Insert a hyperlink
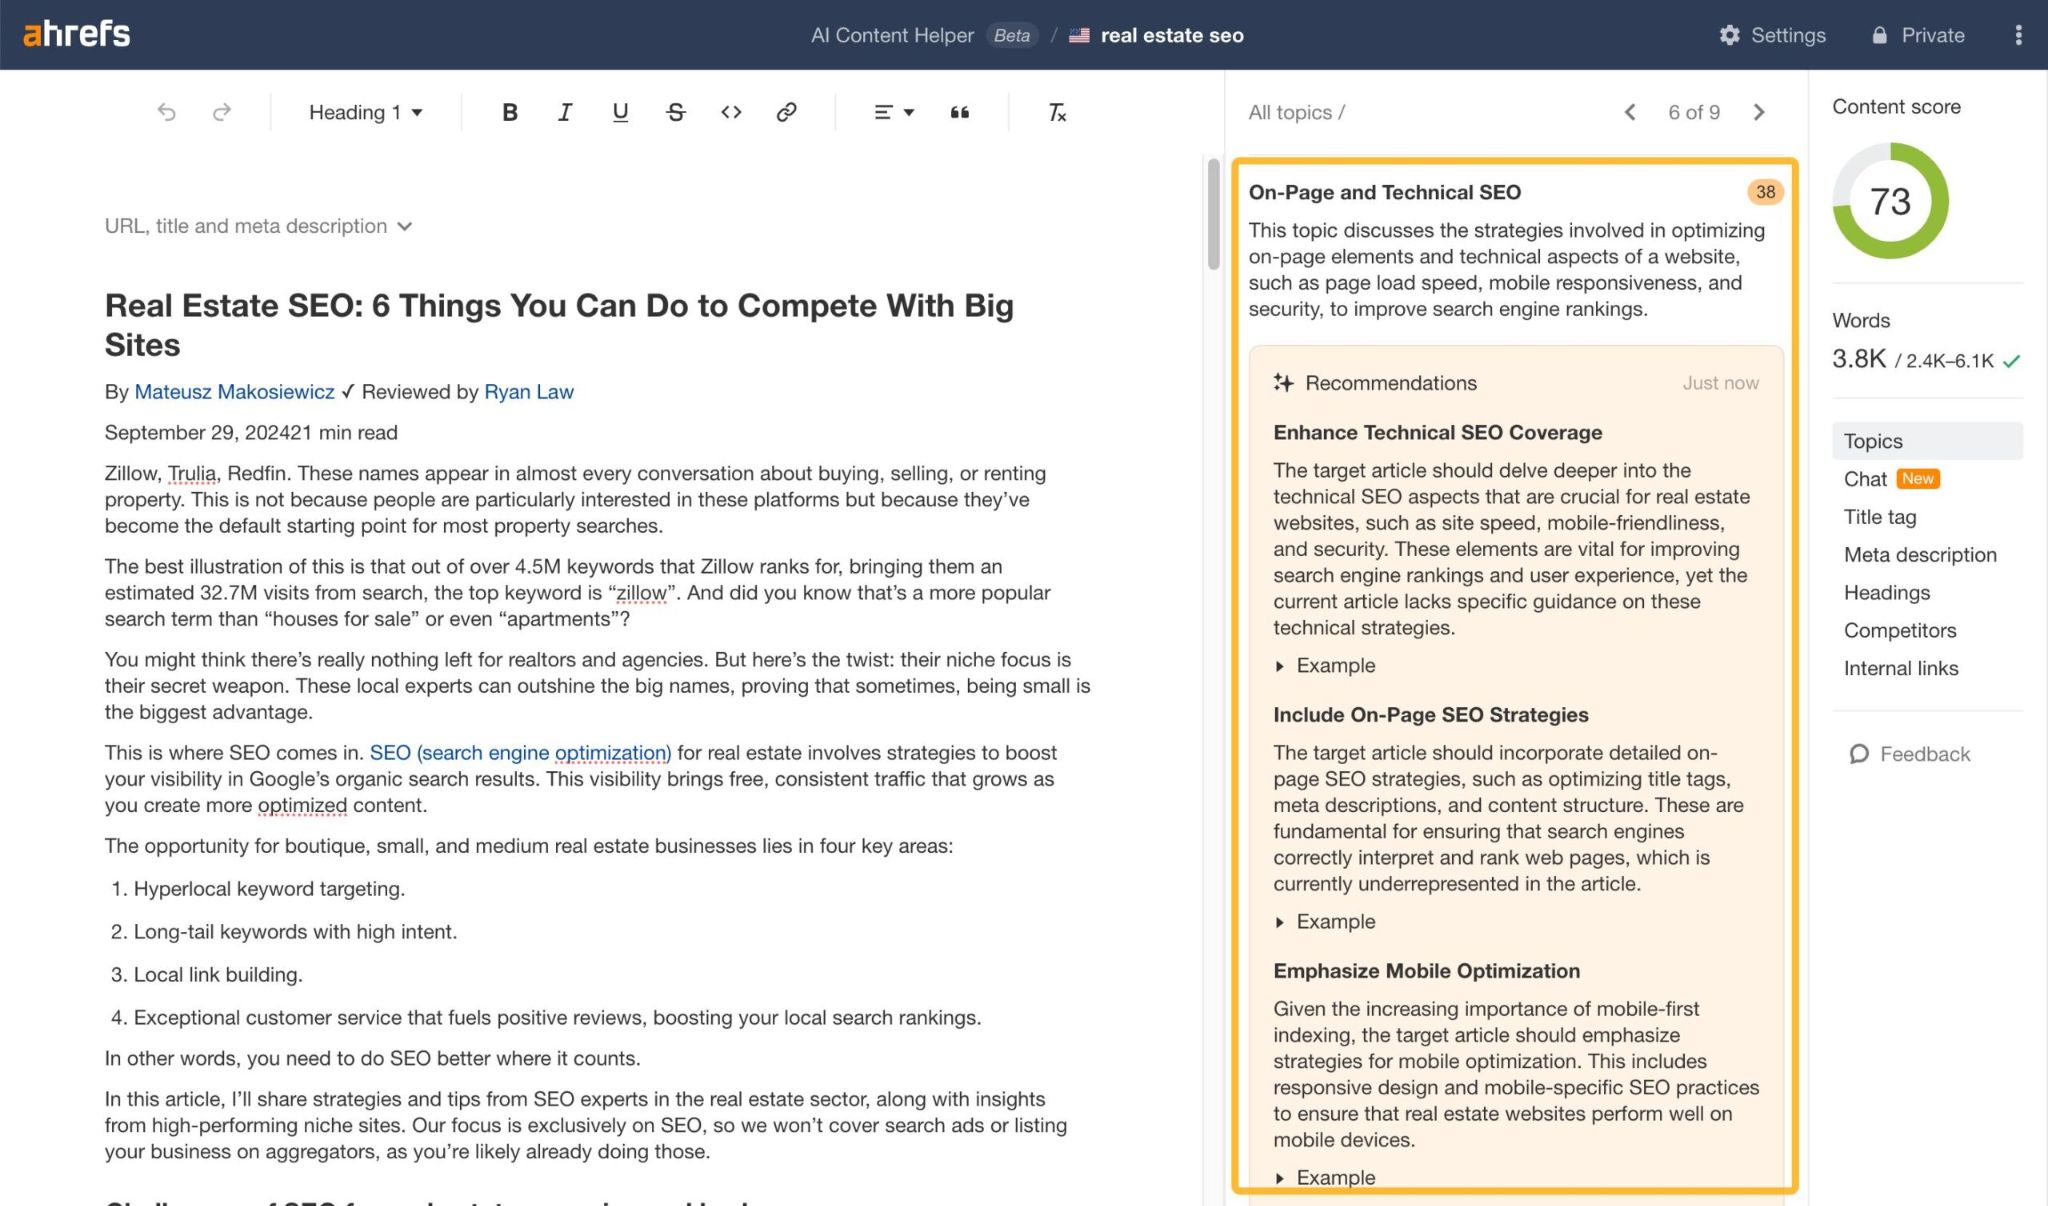 click(787, 112)
